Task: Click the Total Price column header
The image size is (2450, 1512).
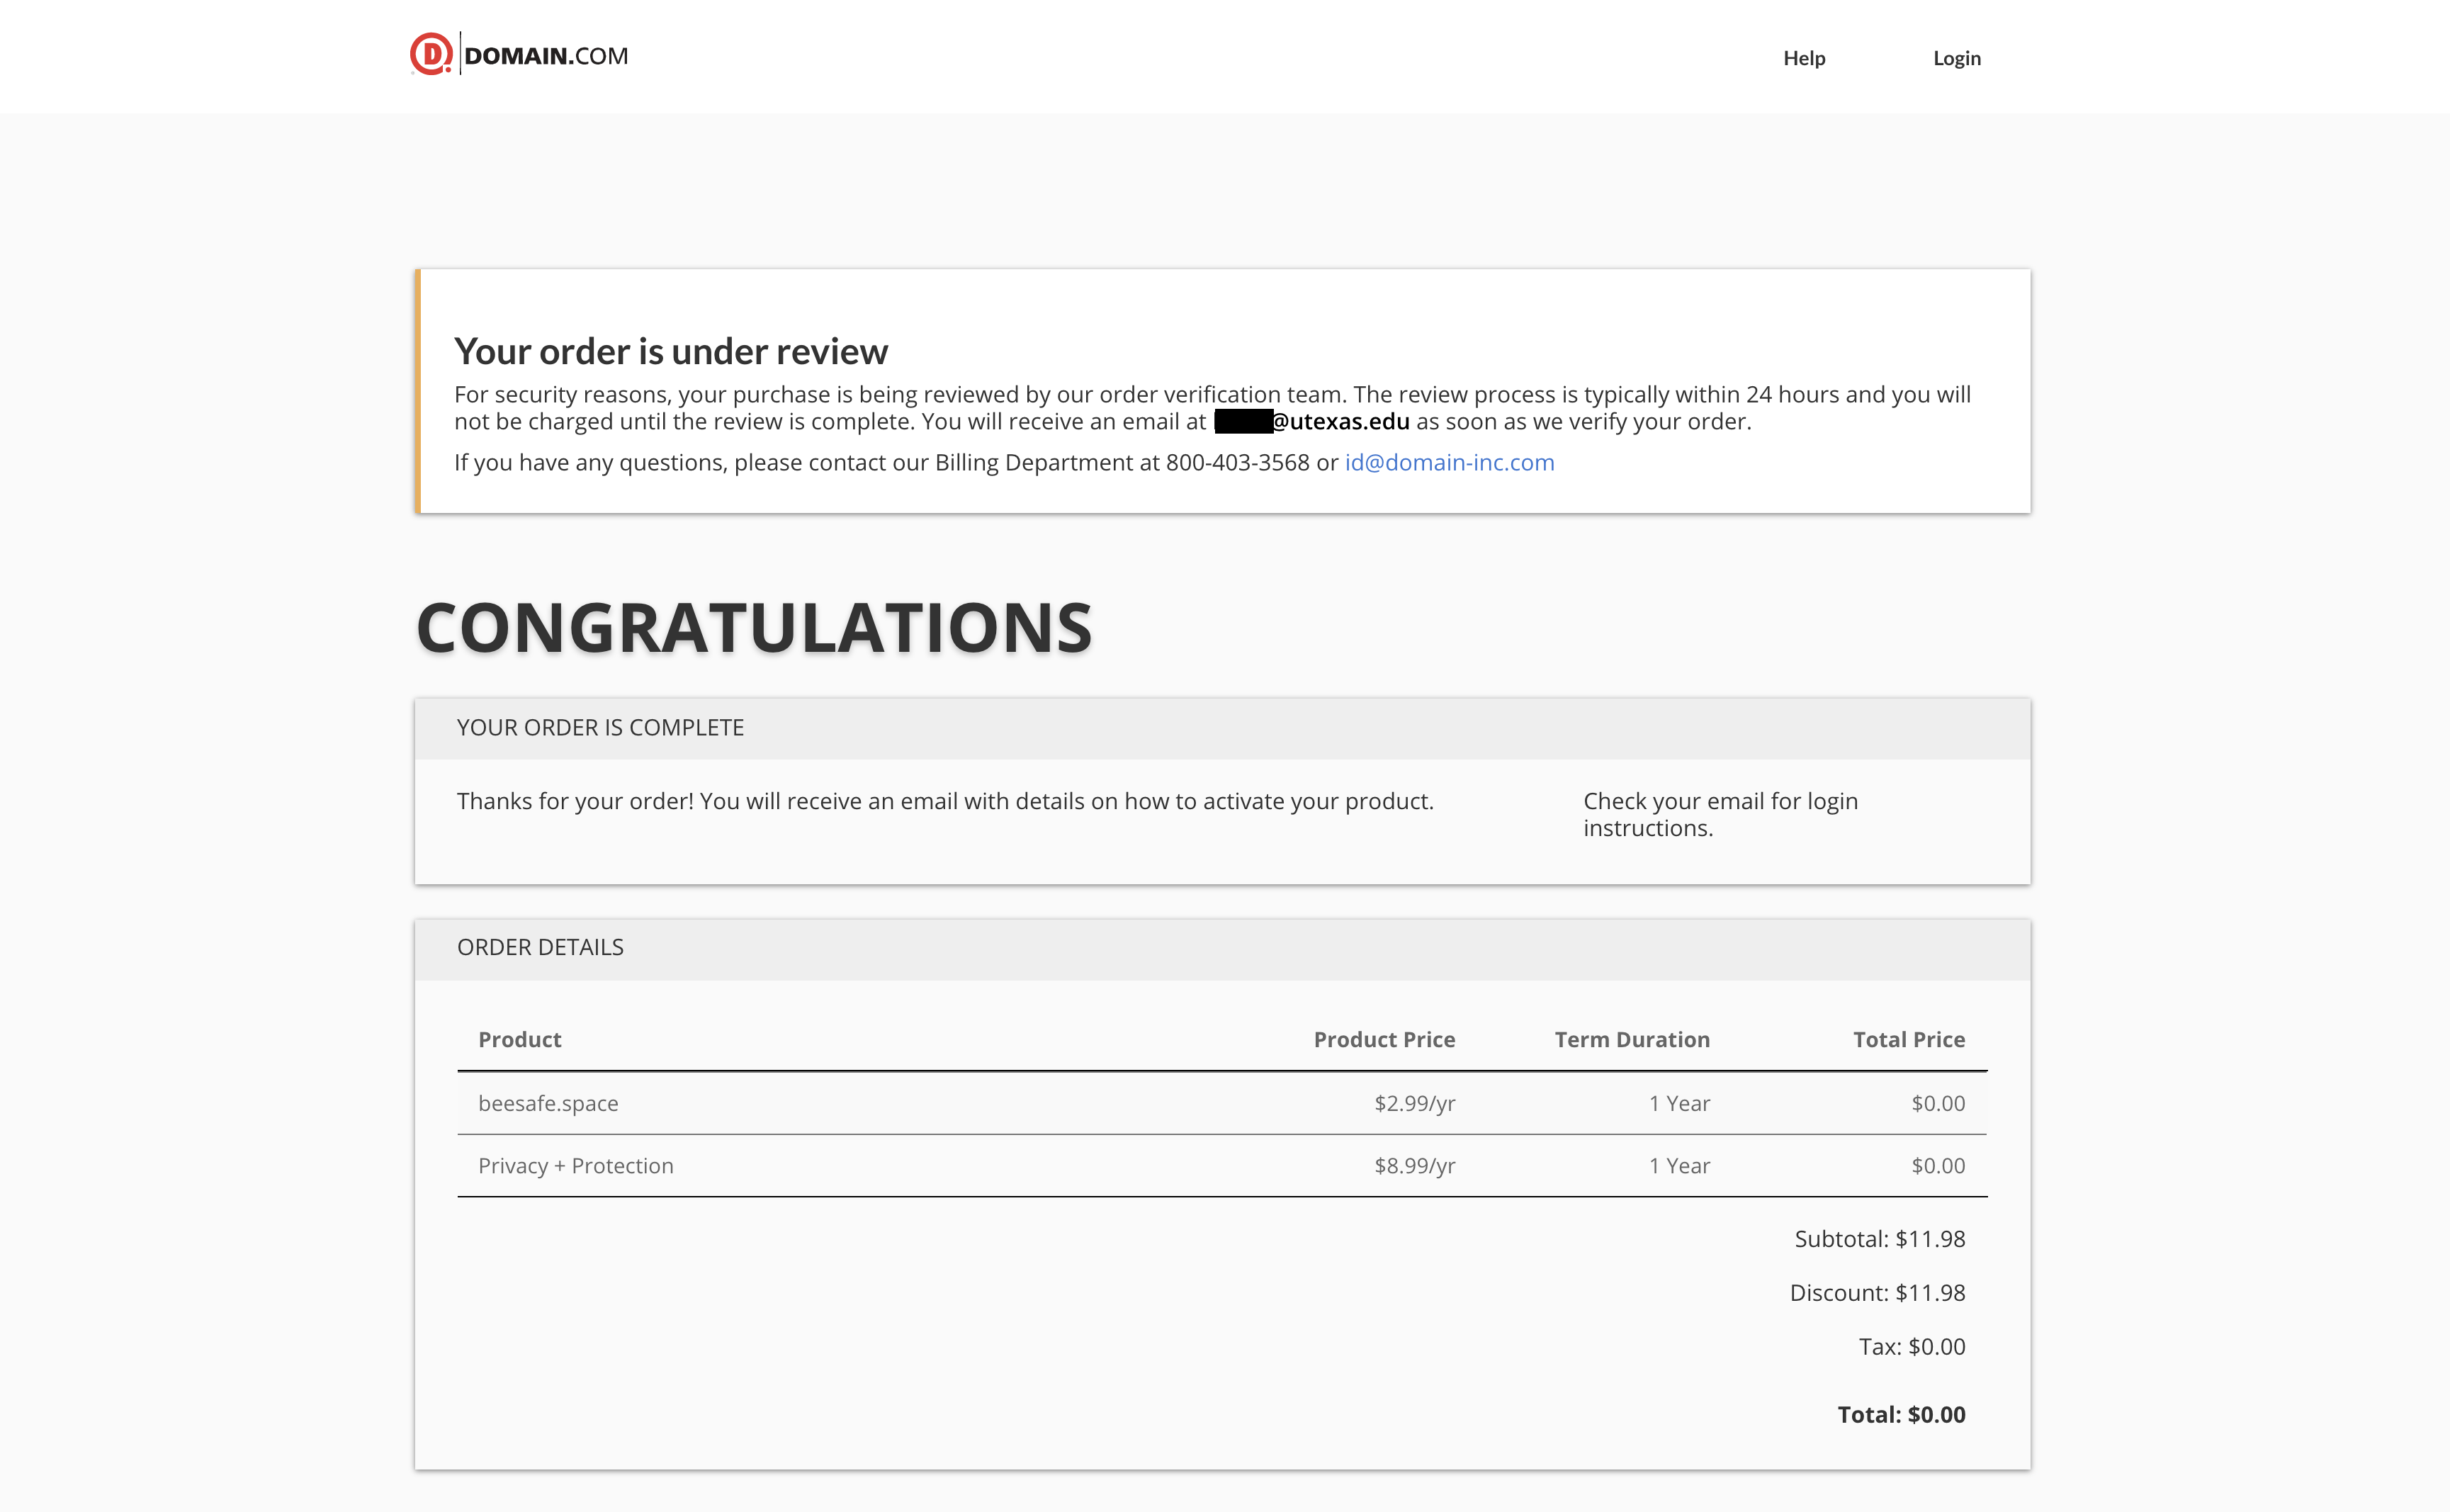Action: click(1908, 1040)
